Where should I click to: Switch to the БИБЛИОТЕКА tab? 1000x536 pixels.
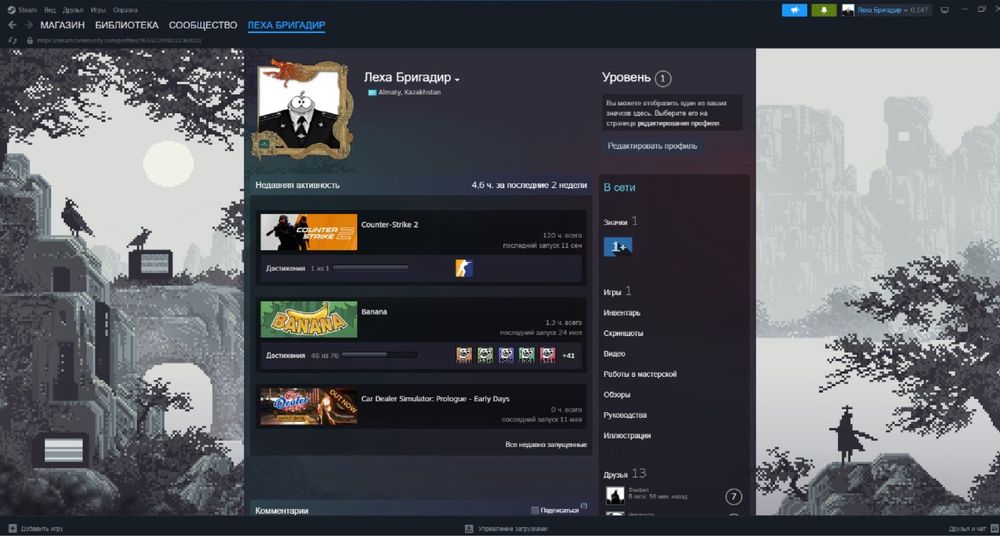point(127,25)
